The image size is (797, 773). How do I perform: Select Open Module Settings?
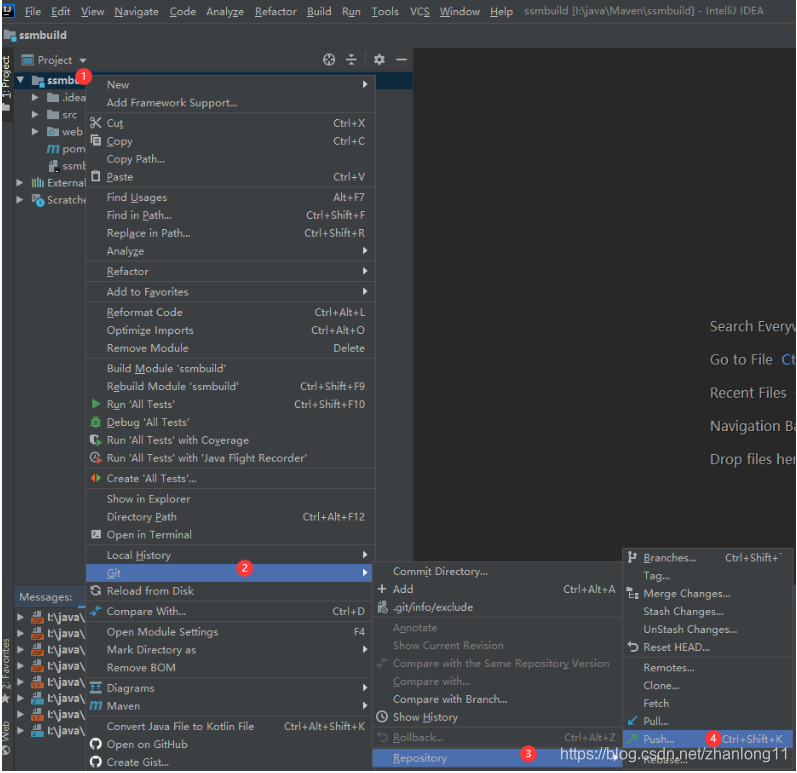(x=162, y=632)
